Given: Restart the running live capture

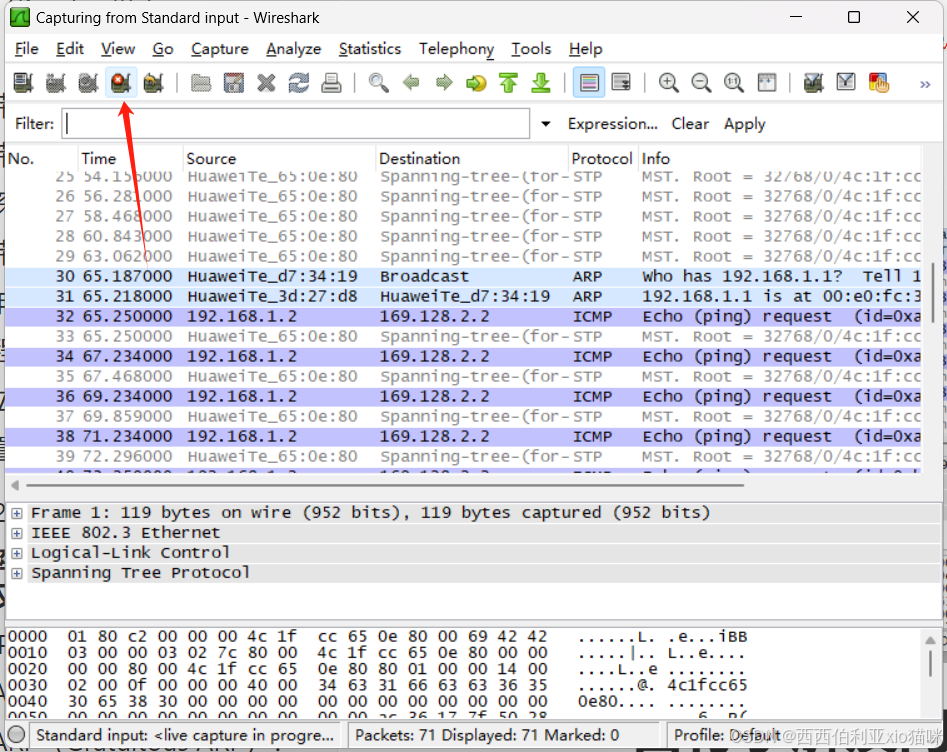Looking at the screenshot, I should [153, 82].
